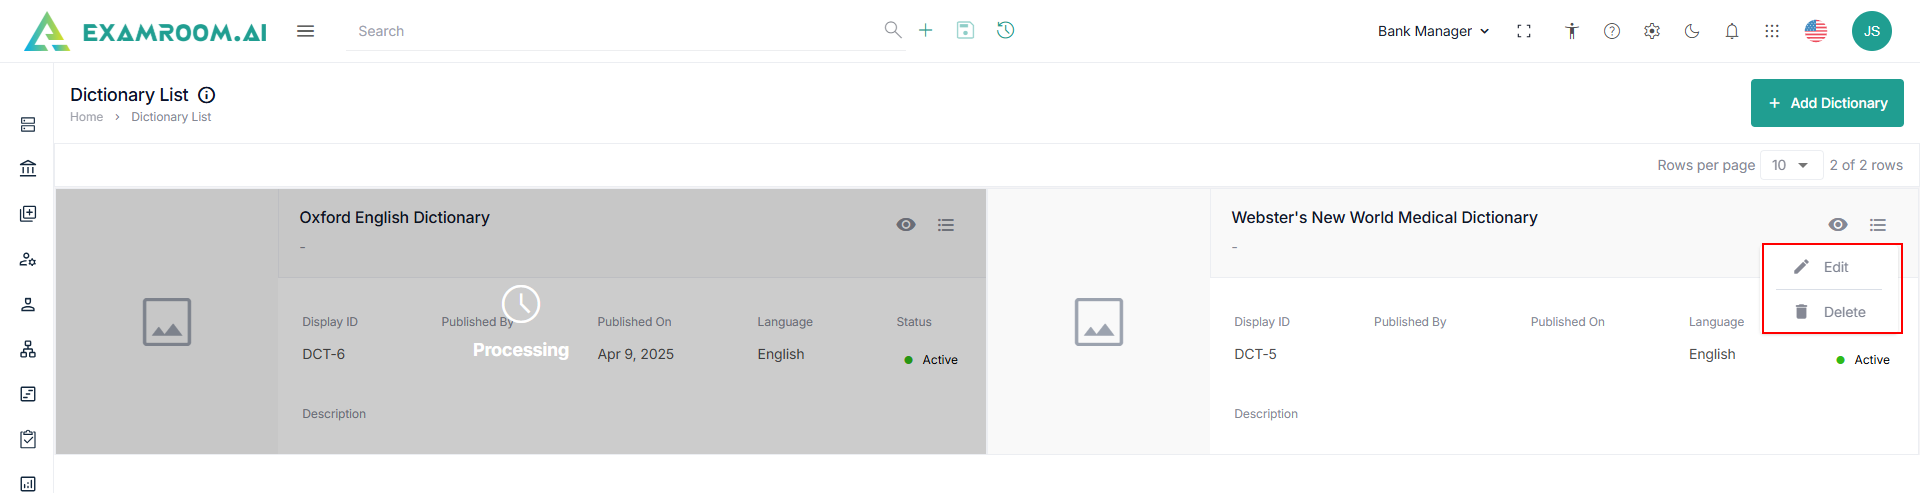This screenshot has height=493, width=1920.
Task: Toggle dark mode moon icon
Action: click(x=1692, y=31)
